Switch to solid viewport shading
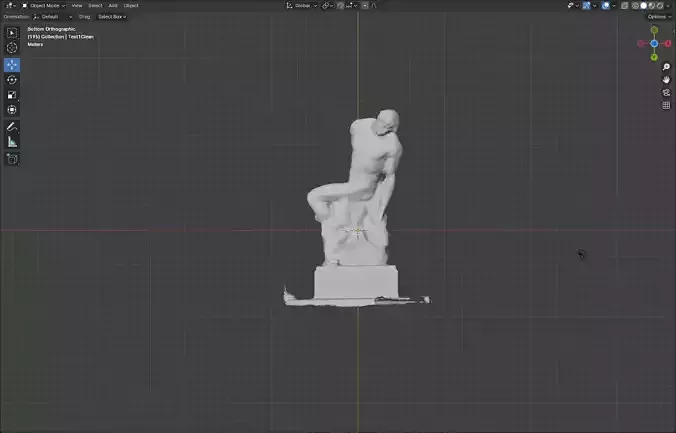Viewport: 676px width, 433px height. pos(644,6)
